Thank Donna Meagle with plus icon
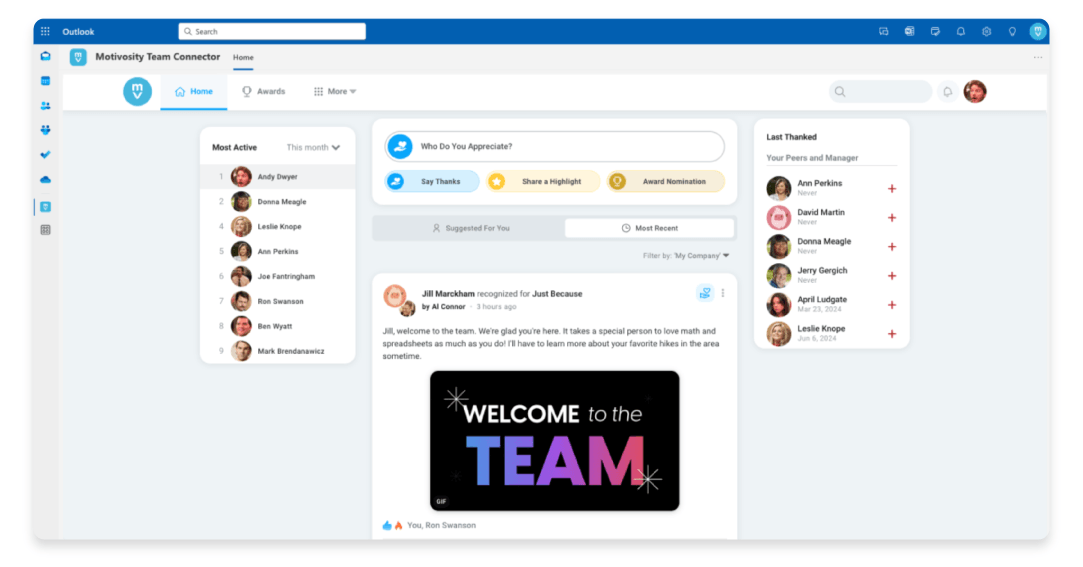This screenshot has height=567, width=1083. (x=892, y=247)
